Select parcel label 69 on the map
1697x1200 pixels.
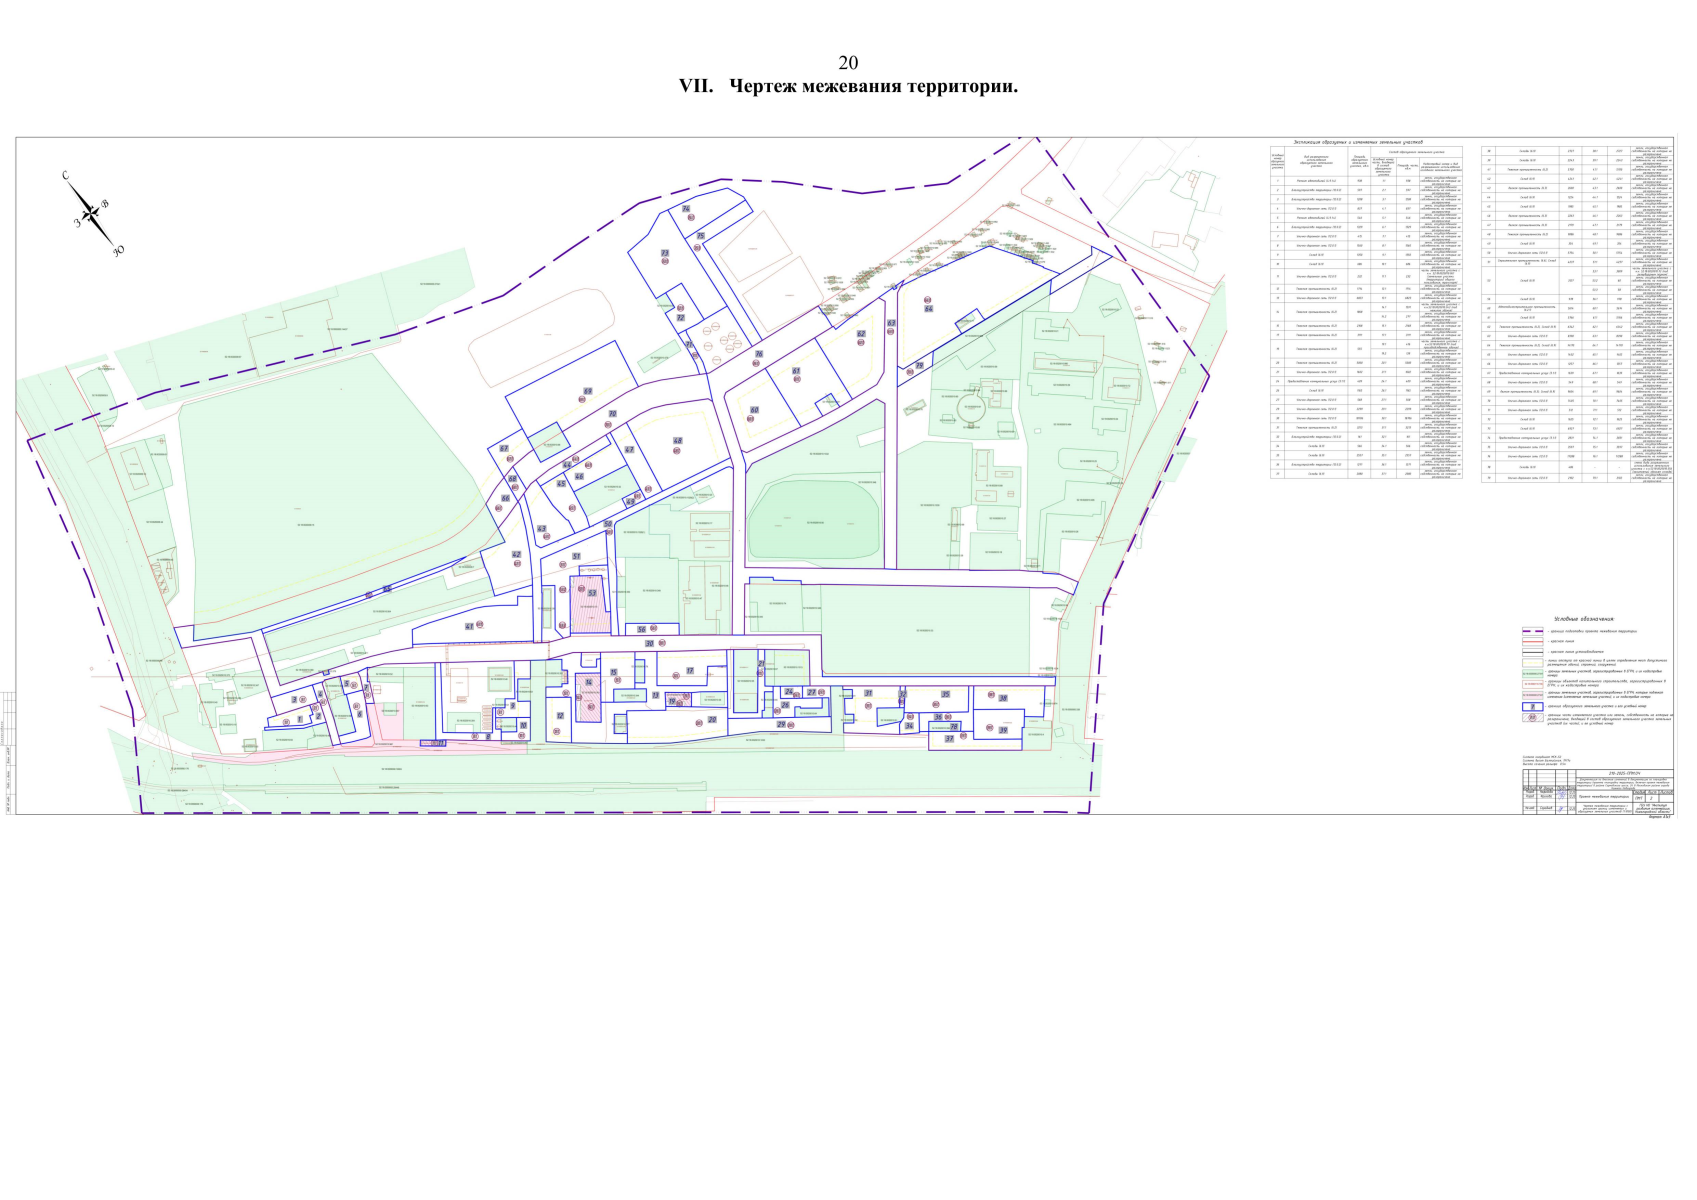[588, 391]
